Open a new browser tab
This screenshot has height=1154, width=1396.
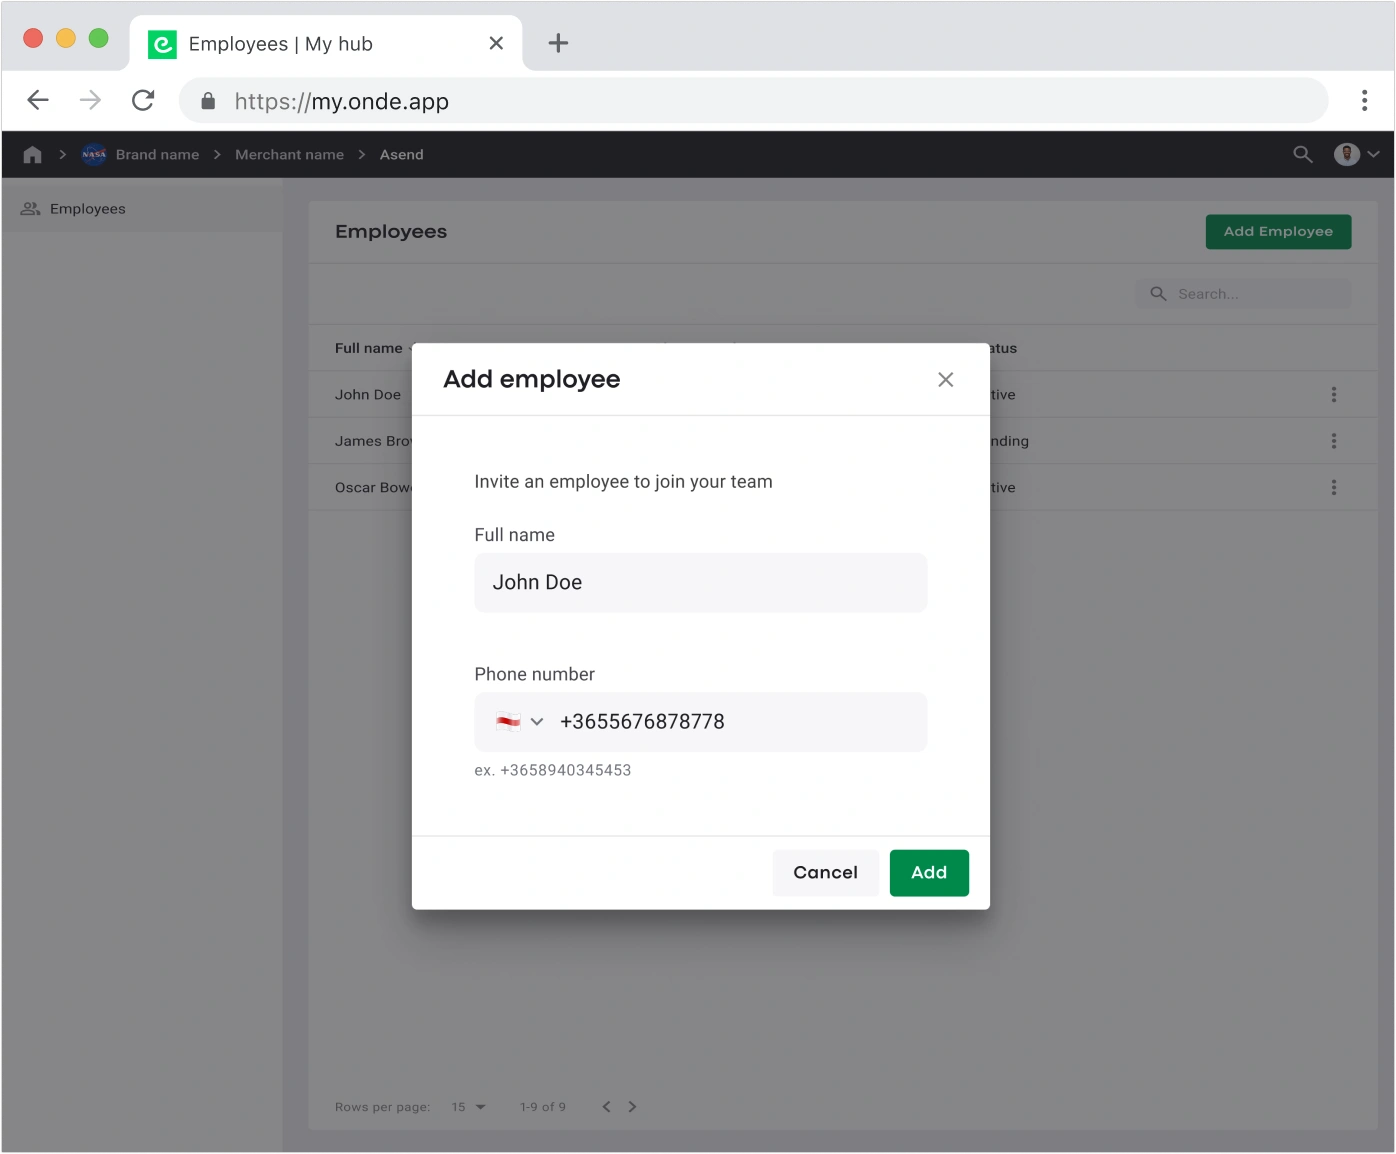[558, 43]
